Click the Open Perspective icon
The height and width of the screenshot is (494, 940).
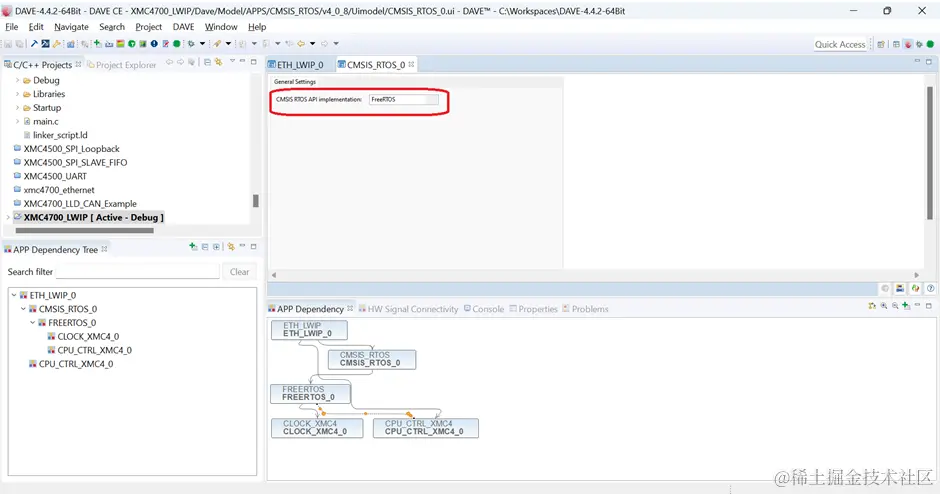(881, 44)
